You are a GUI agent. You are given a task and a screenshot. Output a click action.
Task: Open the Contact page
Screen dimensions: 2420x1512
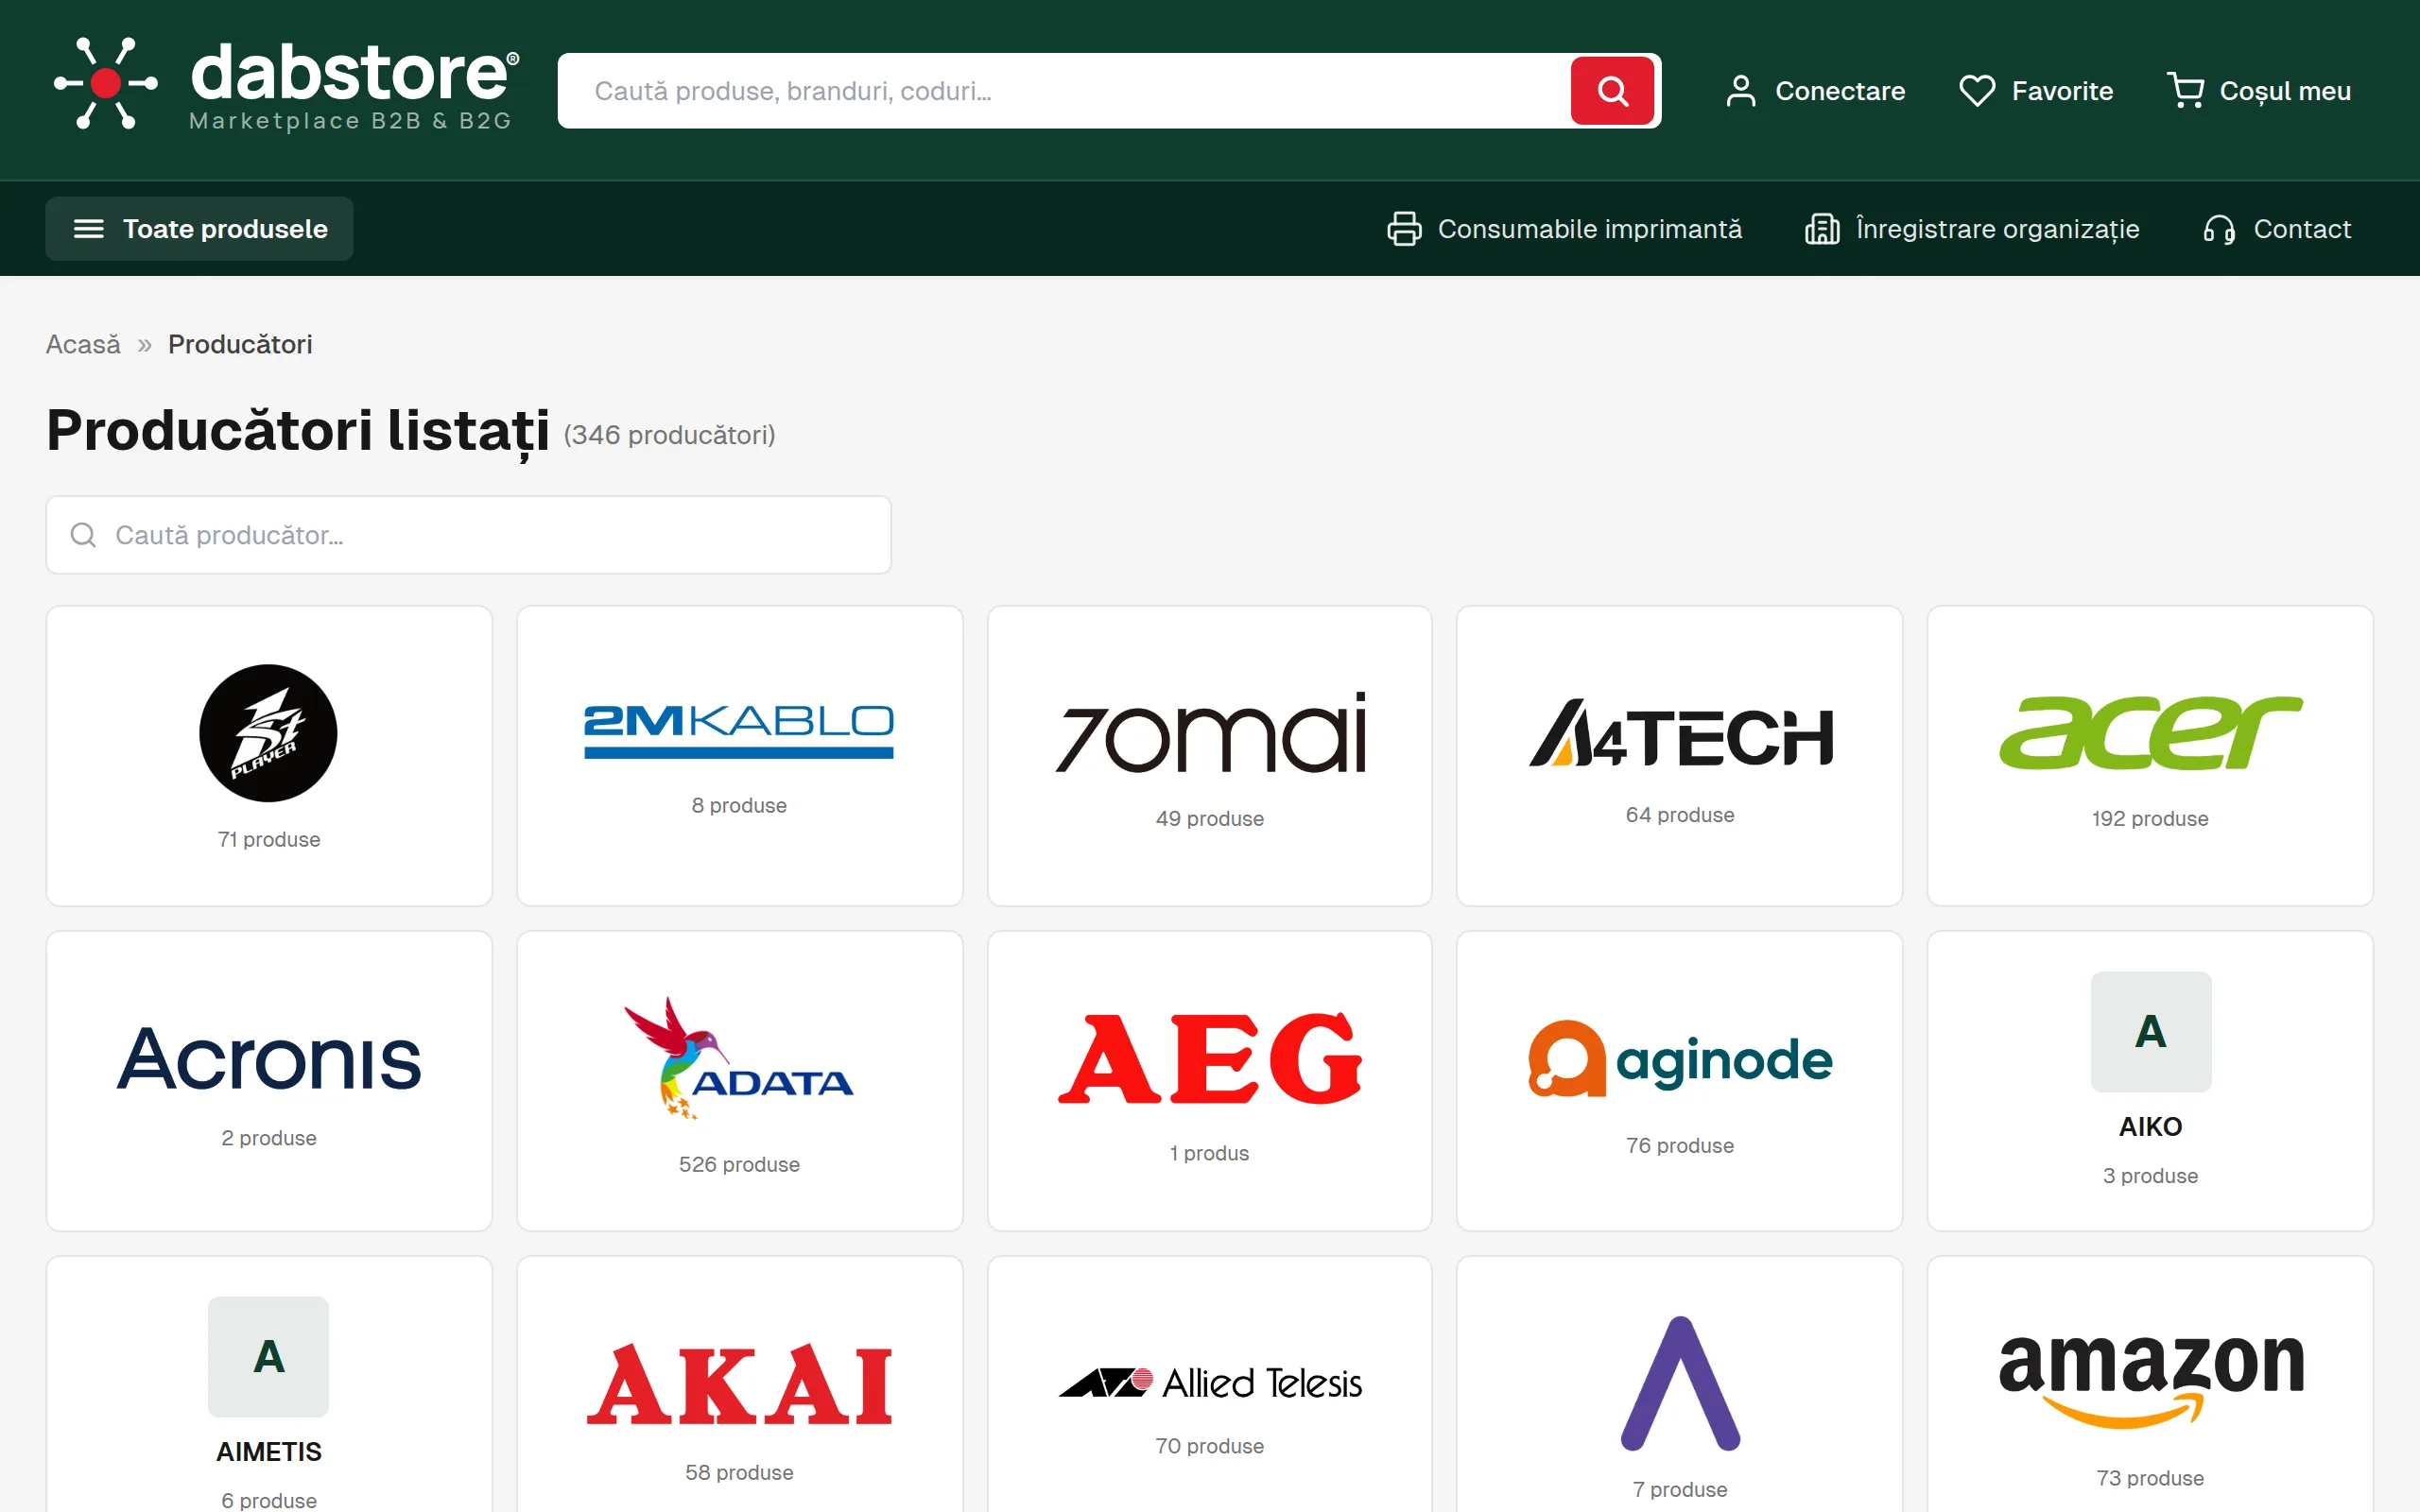click(2276, 229)
